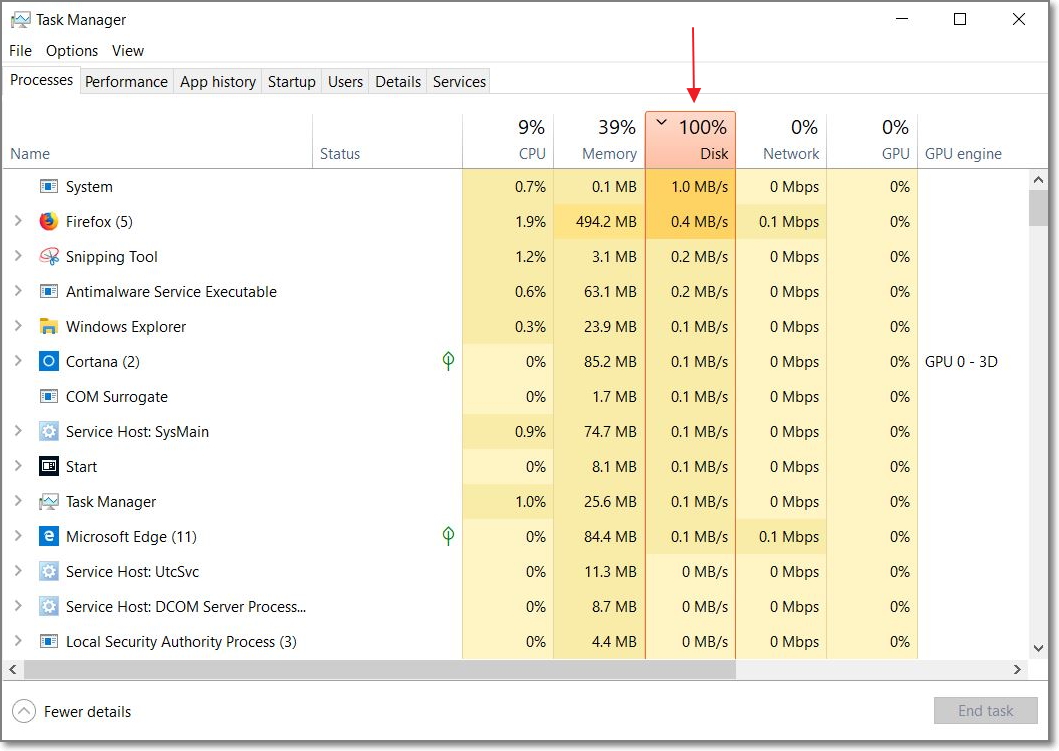Viewport: 1059px width, 751px height.
Task: Click the green leaf status icon for Microsoft Edge
Action: point(448,536)
